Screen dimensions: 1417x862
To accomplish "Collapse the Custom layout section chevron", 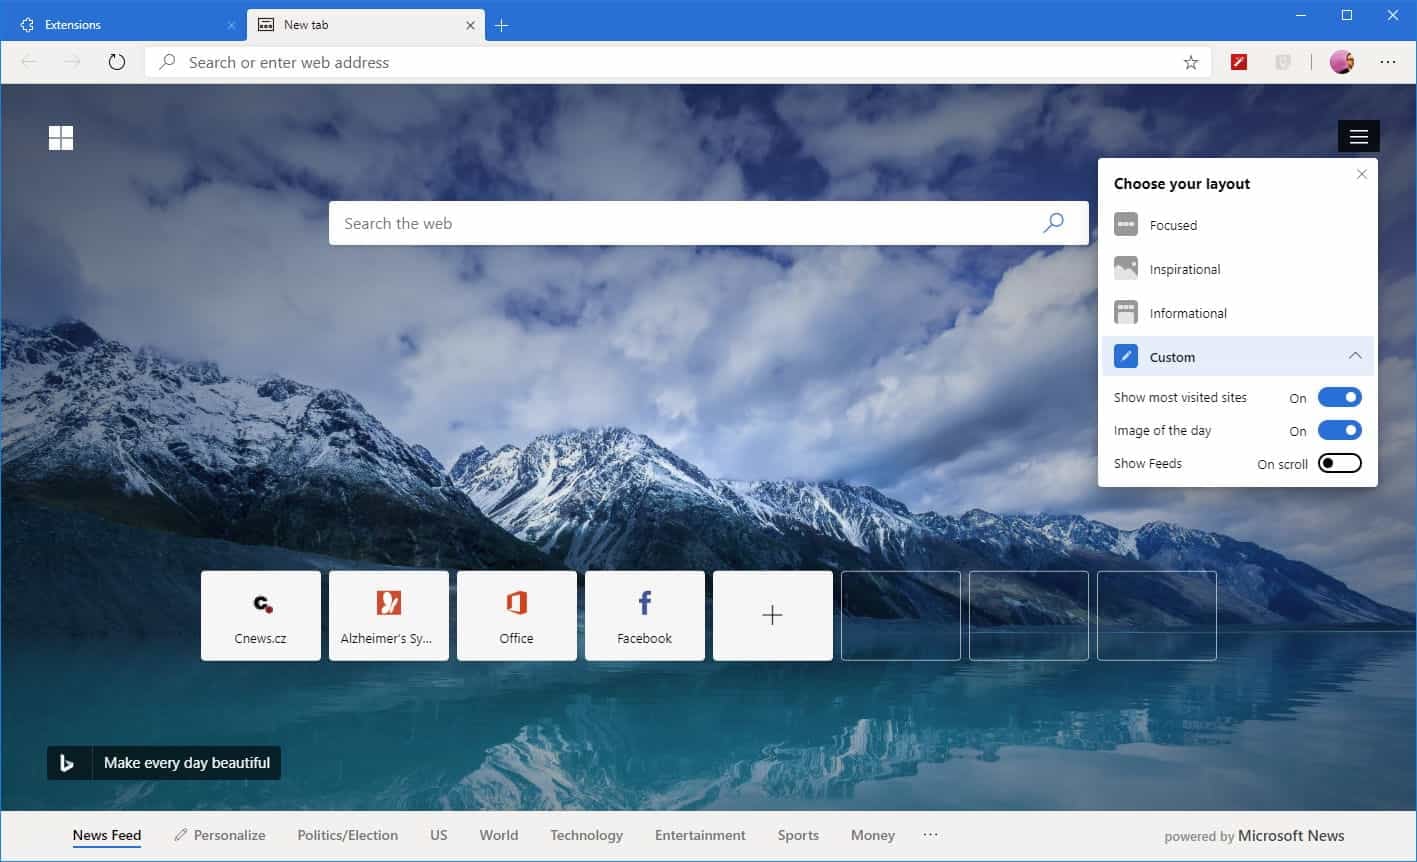I will pos(1355,356).
